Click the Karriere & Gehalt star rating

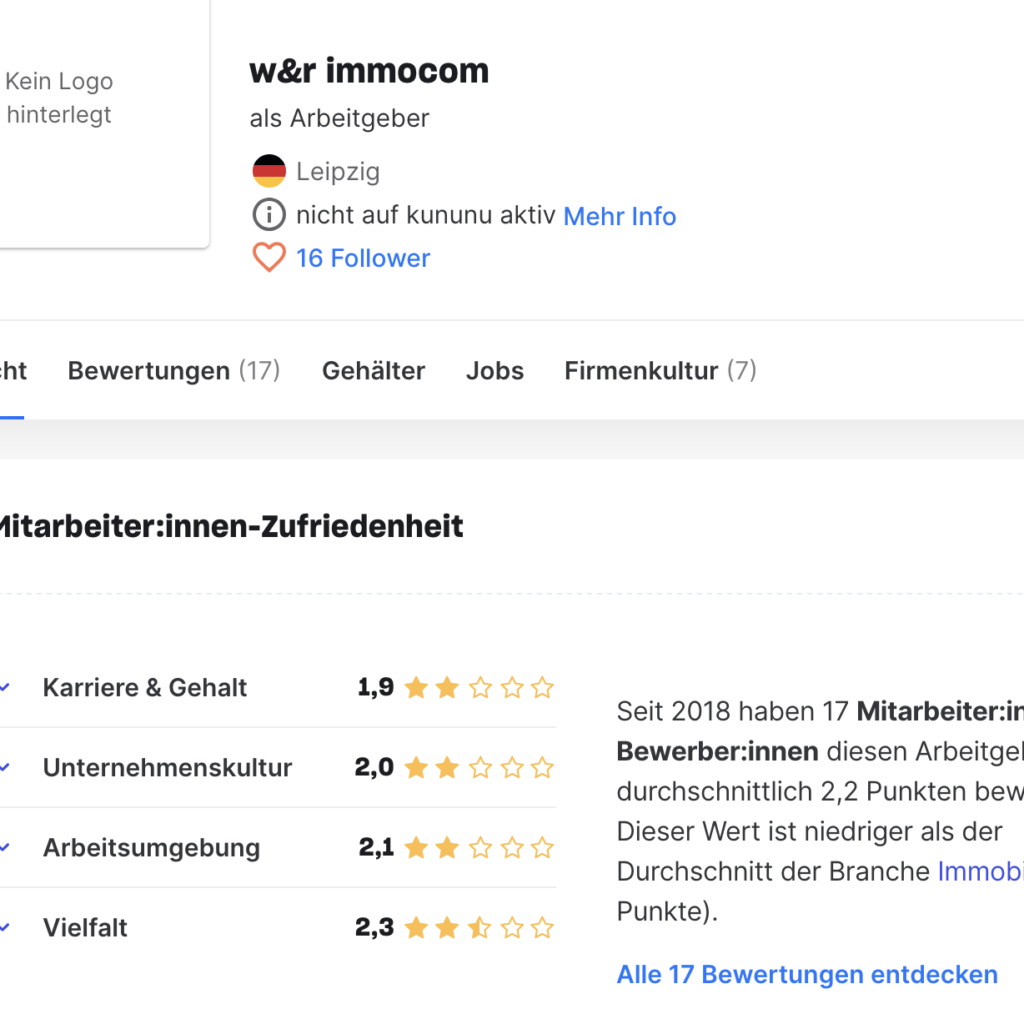click(479, 688)
